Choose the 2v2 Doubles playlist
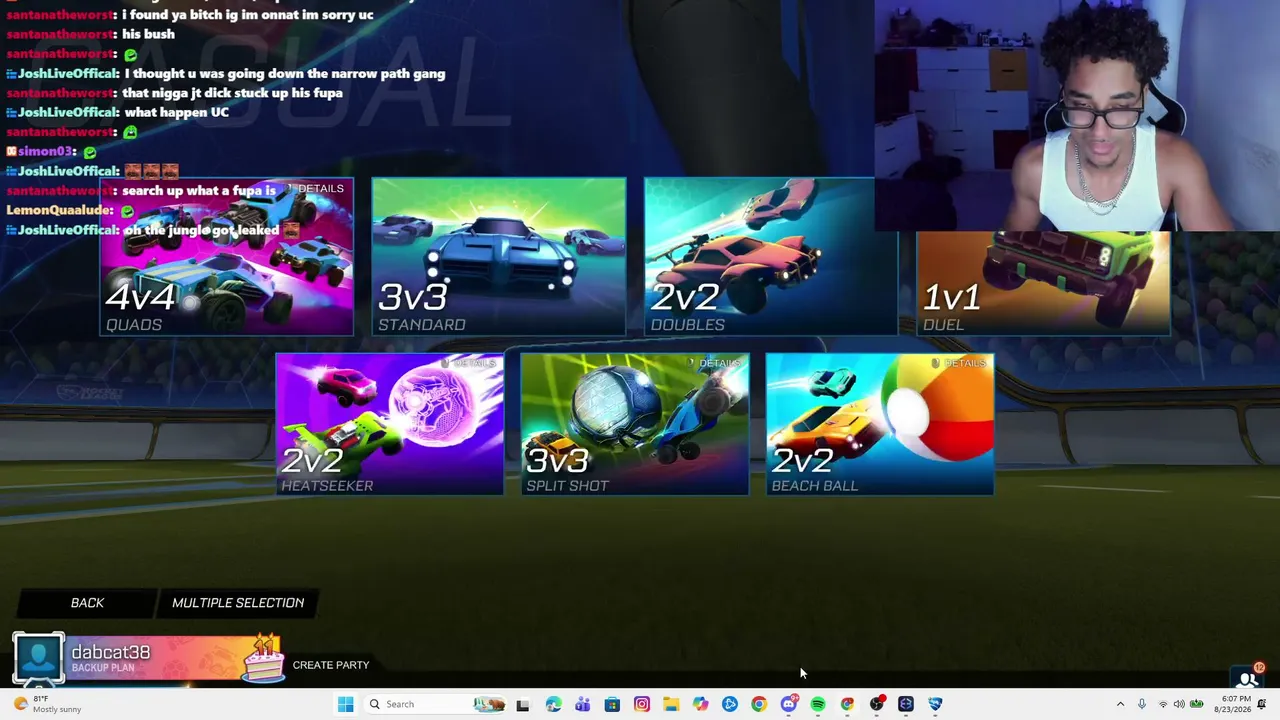The width and height of the screenshot is (1280, 720). click(x=771, y=256)
